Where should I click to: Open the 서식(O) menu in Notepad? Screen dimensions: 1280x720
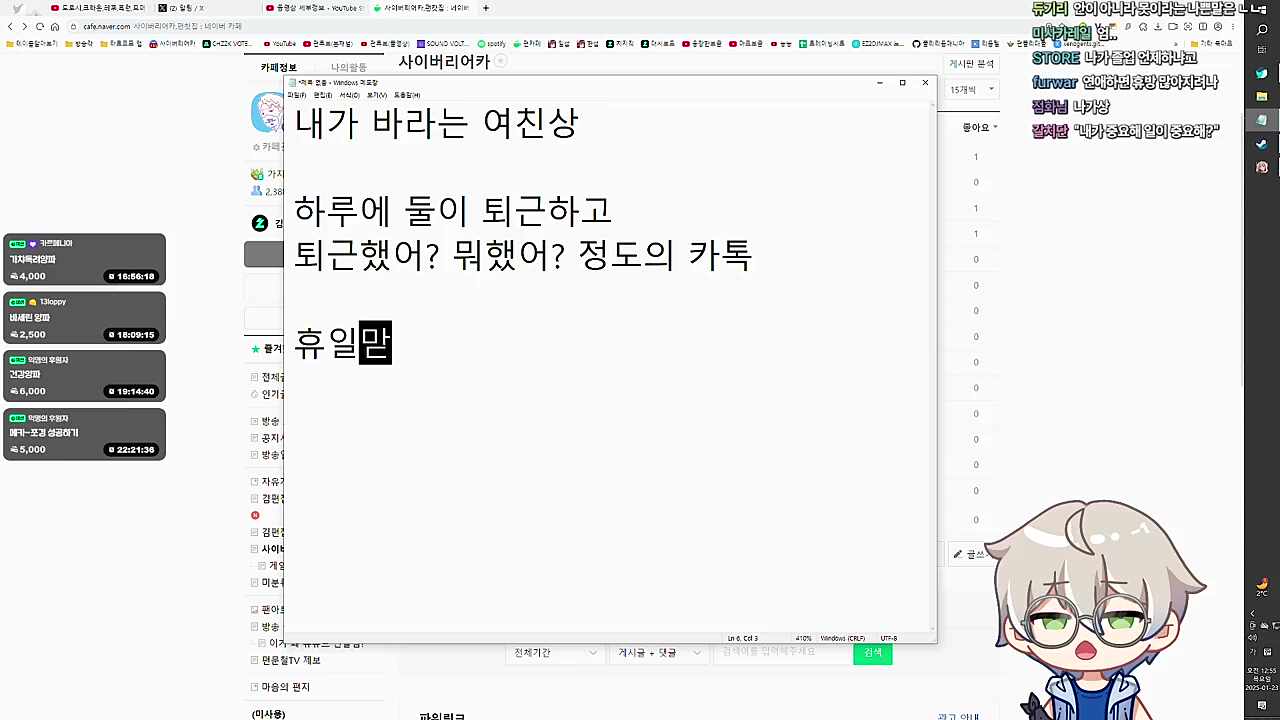pos(349,95)
